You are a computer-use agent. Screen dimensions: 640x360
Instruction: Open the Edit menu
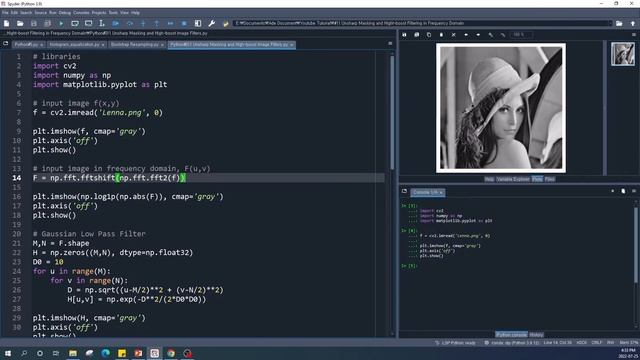[14, 13]
